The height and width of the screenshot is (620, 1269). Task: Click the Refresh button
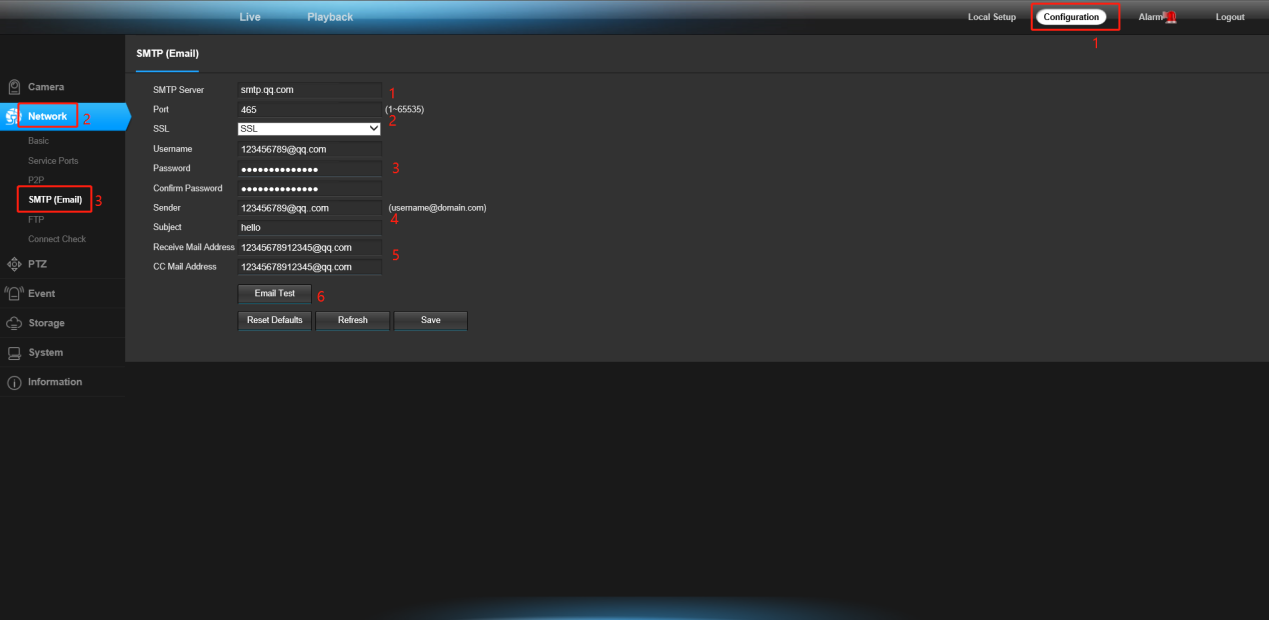click(x=353, y=320)
